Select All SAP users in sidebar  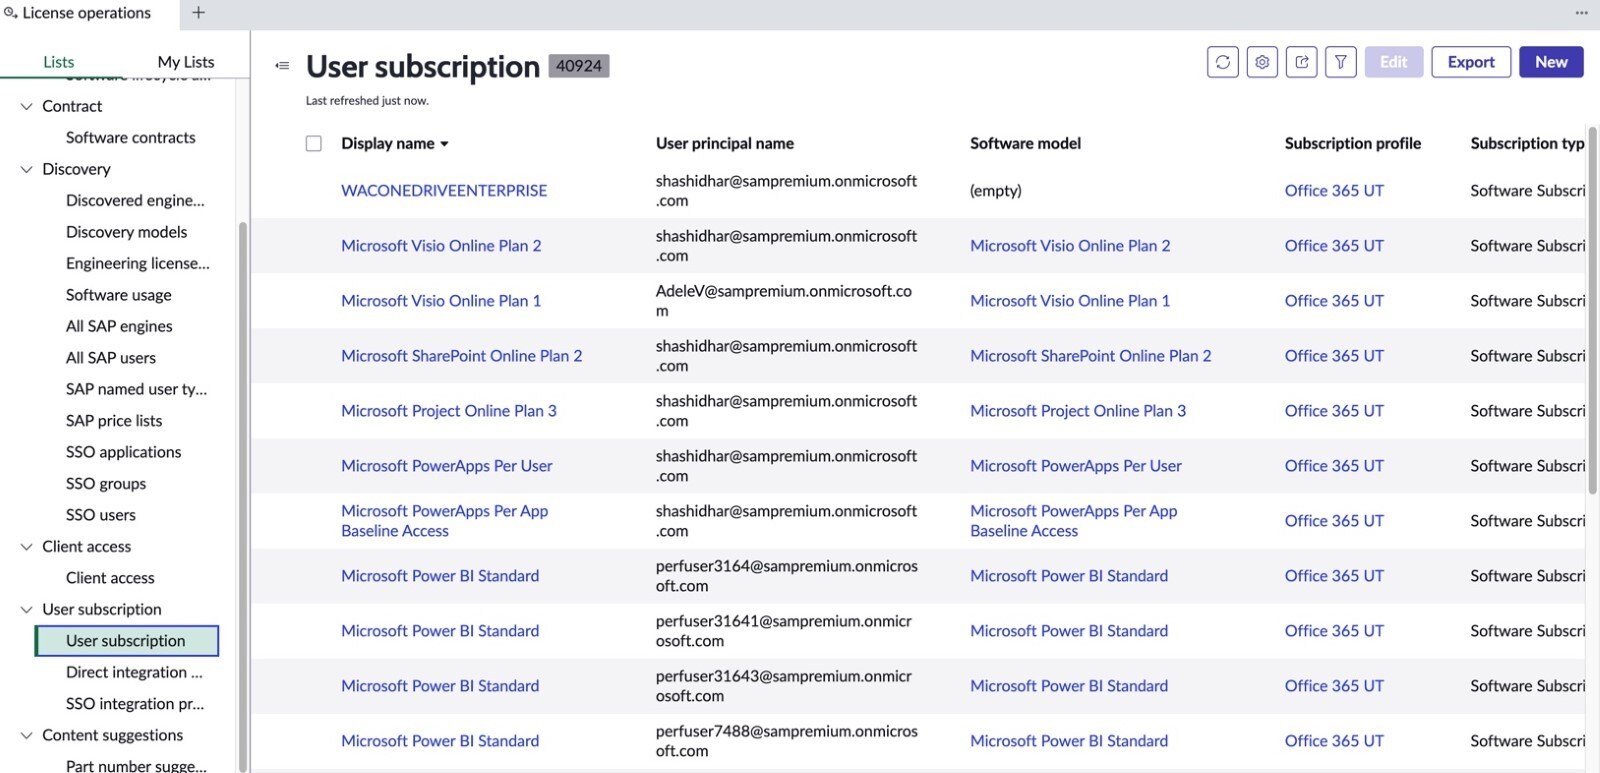(111, 358)
